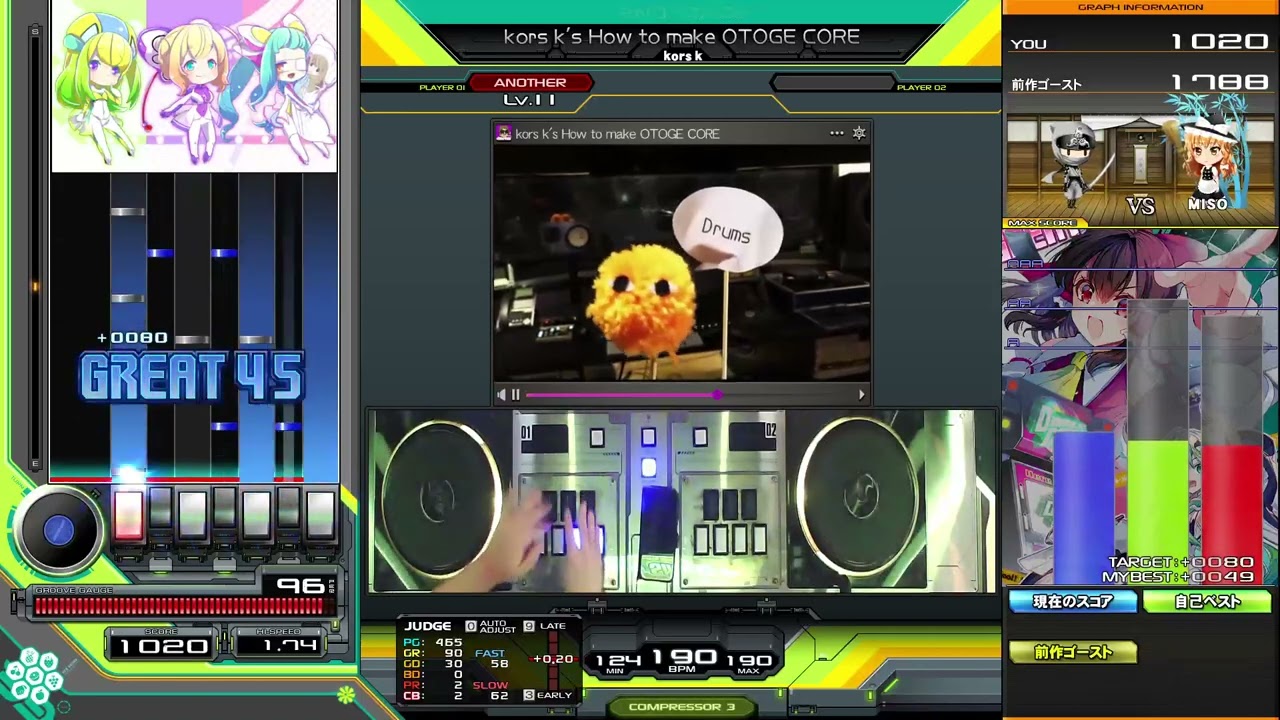The image size is (1280, 720).
Task: Click the 自己ベスト green legend button
Action: [x=1207, y=602]
